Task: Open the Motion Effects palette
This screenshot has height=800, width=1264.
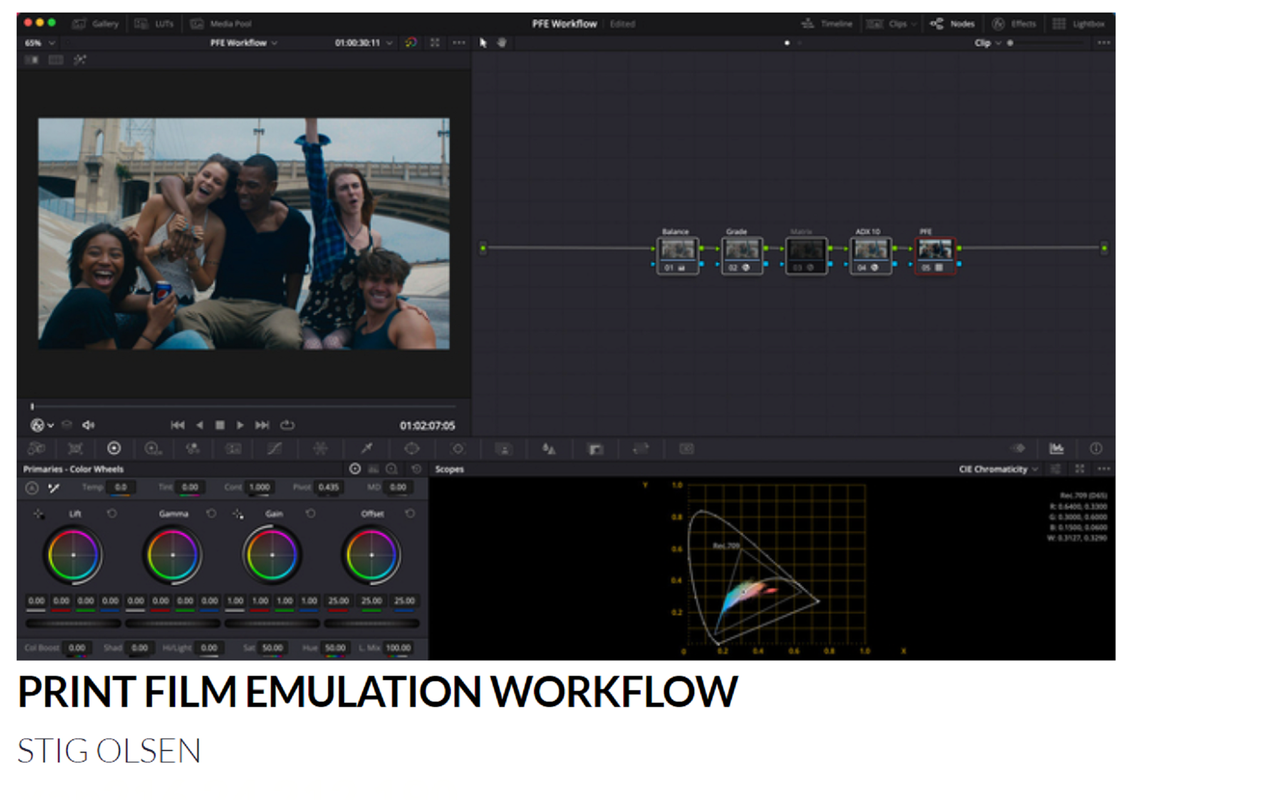Action: 233,449
